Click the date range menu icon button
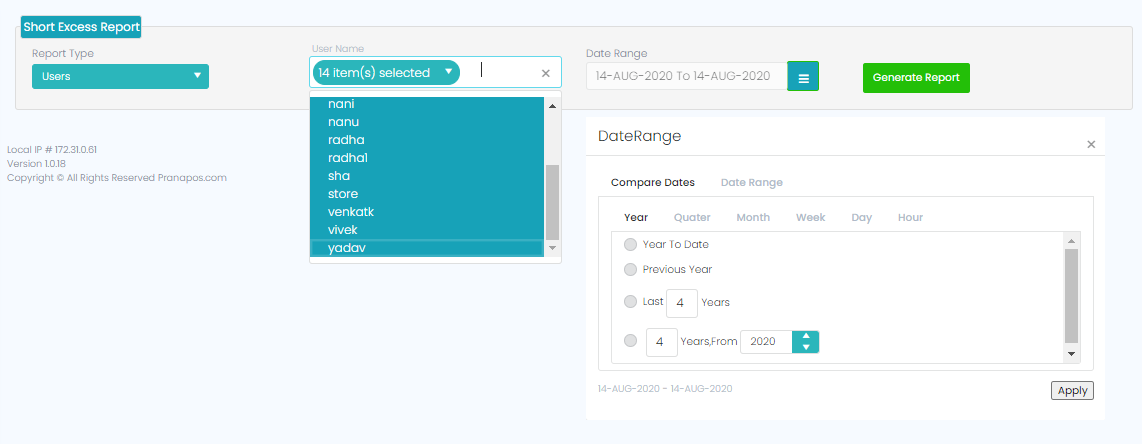Screen dimensions: 1142x444 click(803, 77)
